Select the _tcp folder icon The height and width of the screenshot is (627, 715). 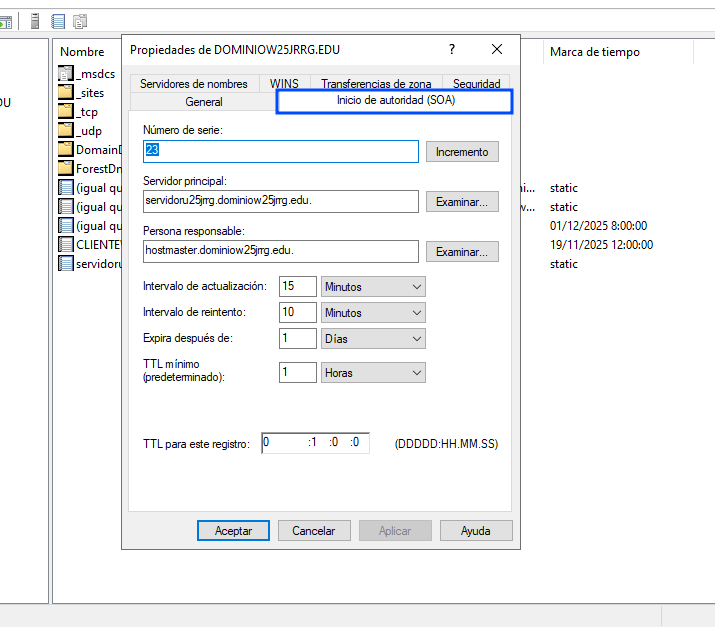click(x=66, y=111)
